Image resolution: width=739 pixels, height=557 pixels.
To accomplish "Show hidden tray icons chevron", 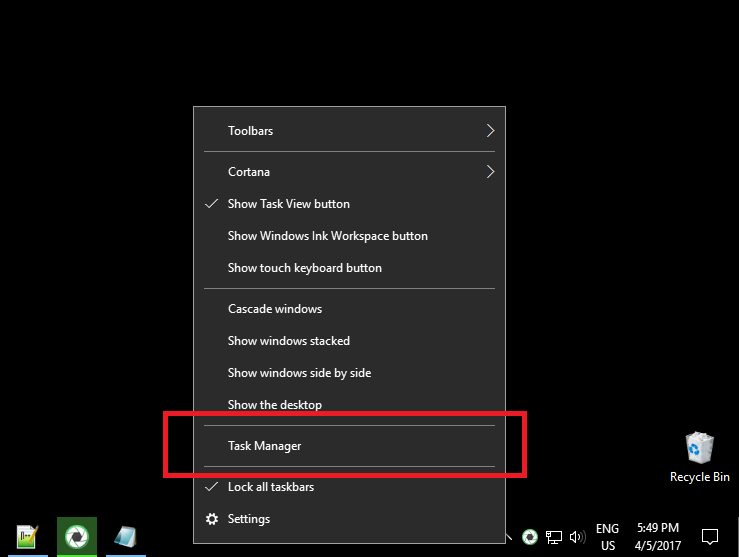I will 509,537.
